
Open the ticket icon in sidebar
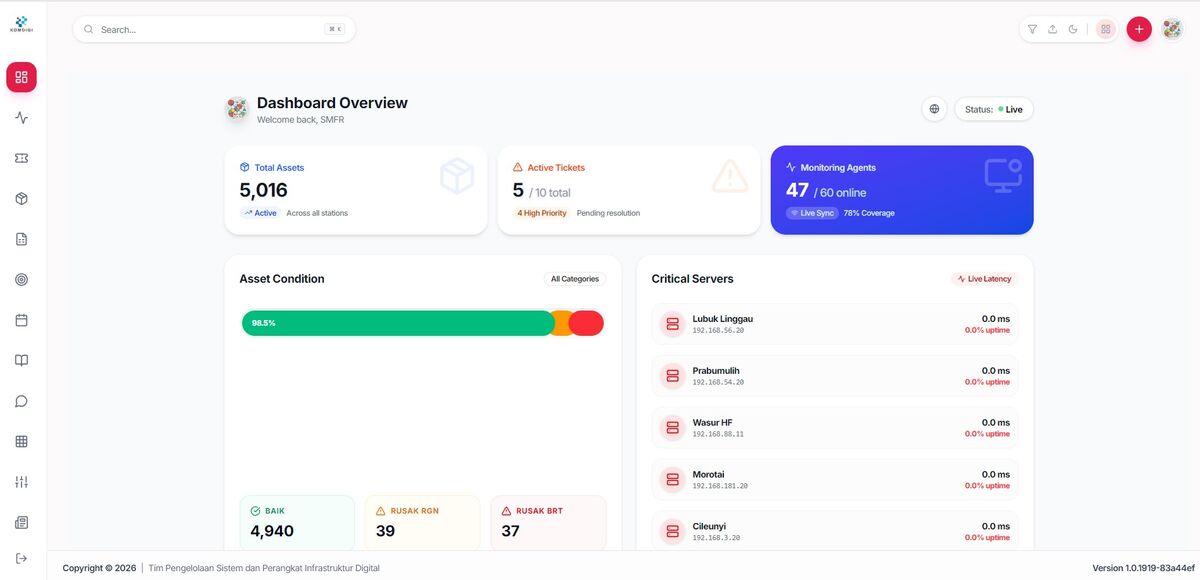(x=21, y=158)
